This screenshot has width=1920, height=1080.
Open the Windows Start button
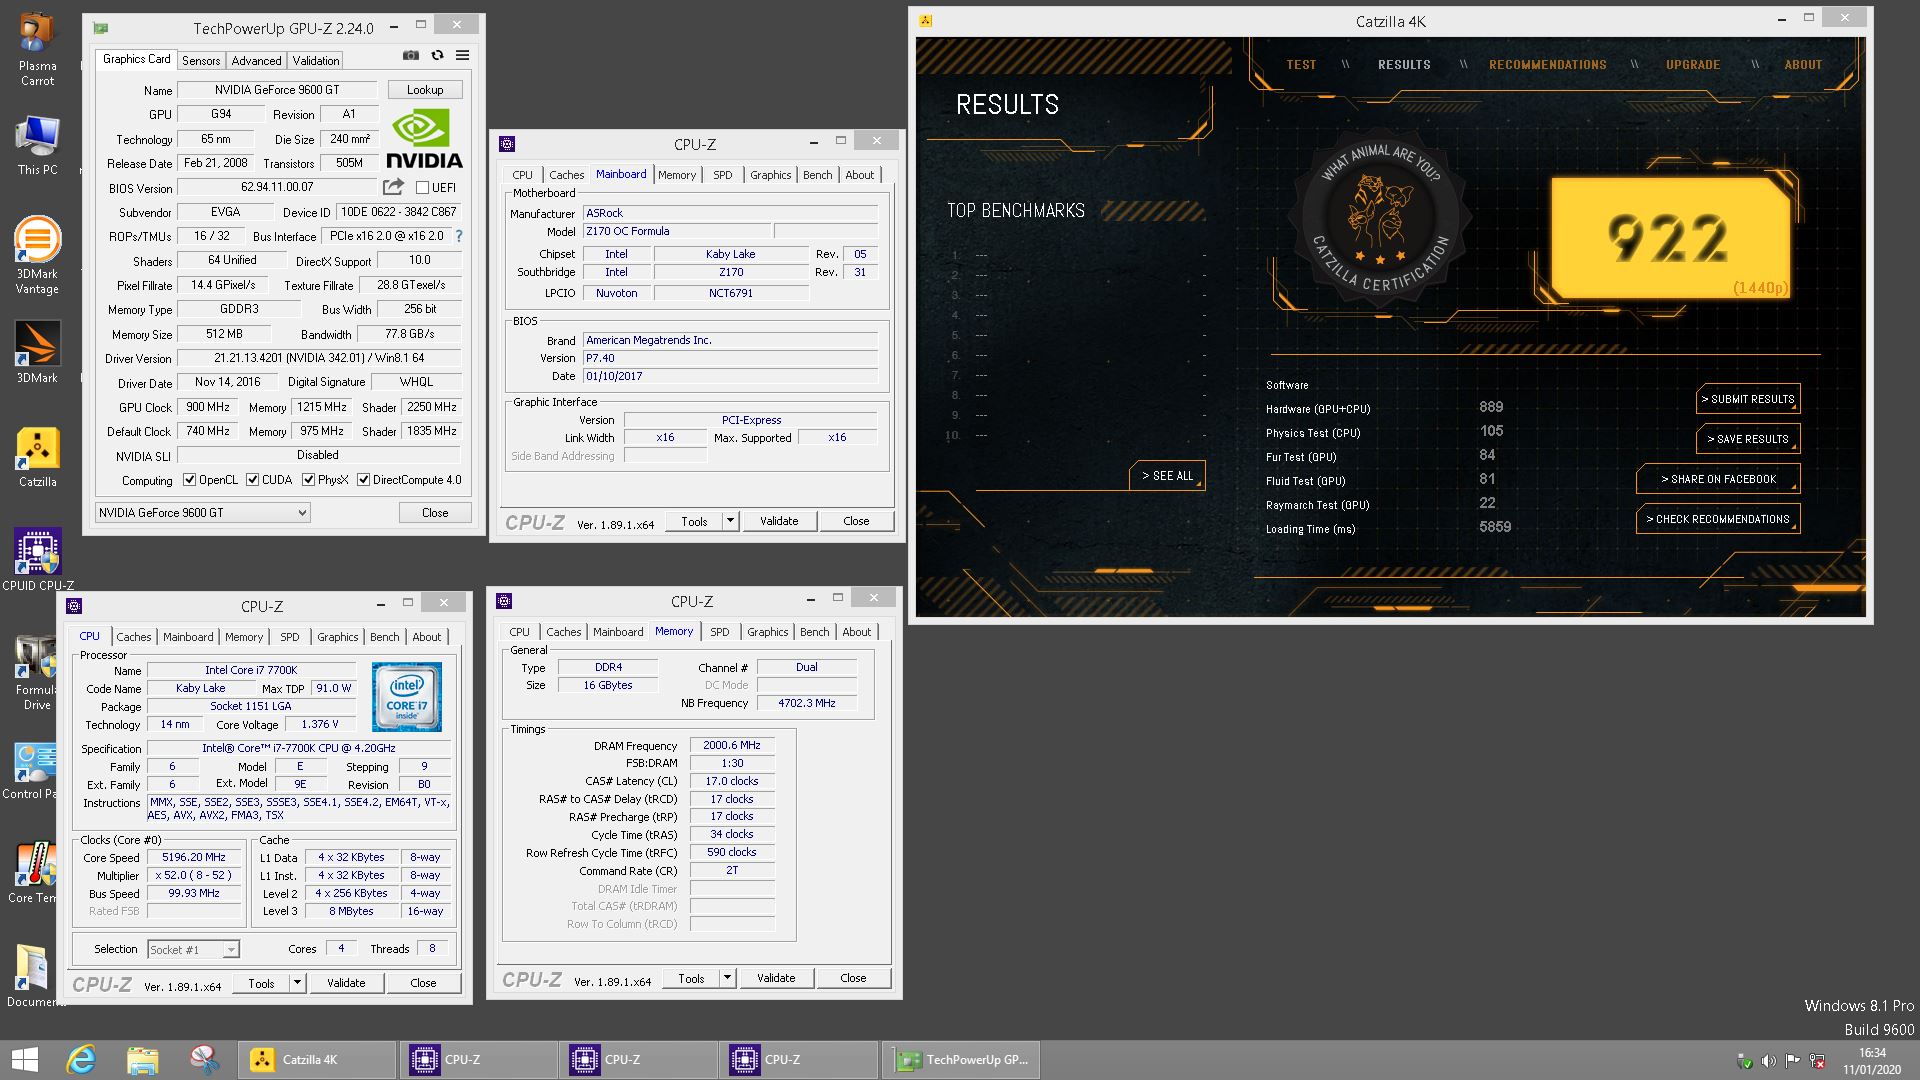(24, 1060)
